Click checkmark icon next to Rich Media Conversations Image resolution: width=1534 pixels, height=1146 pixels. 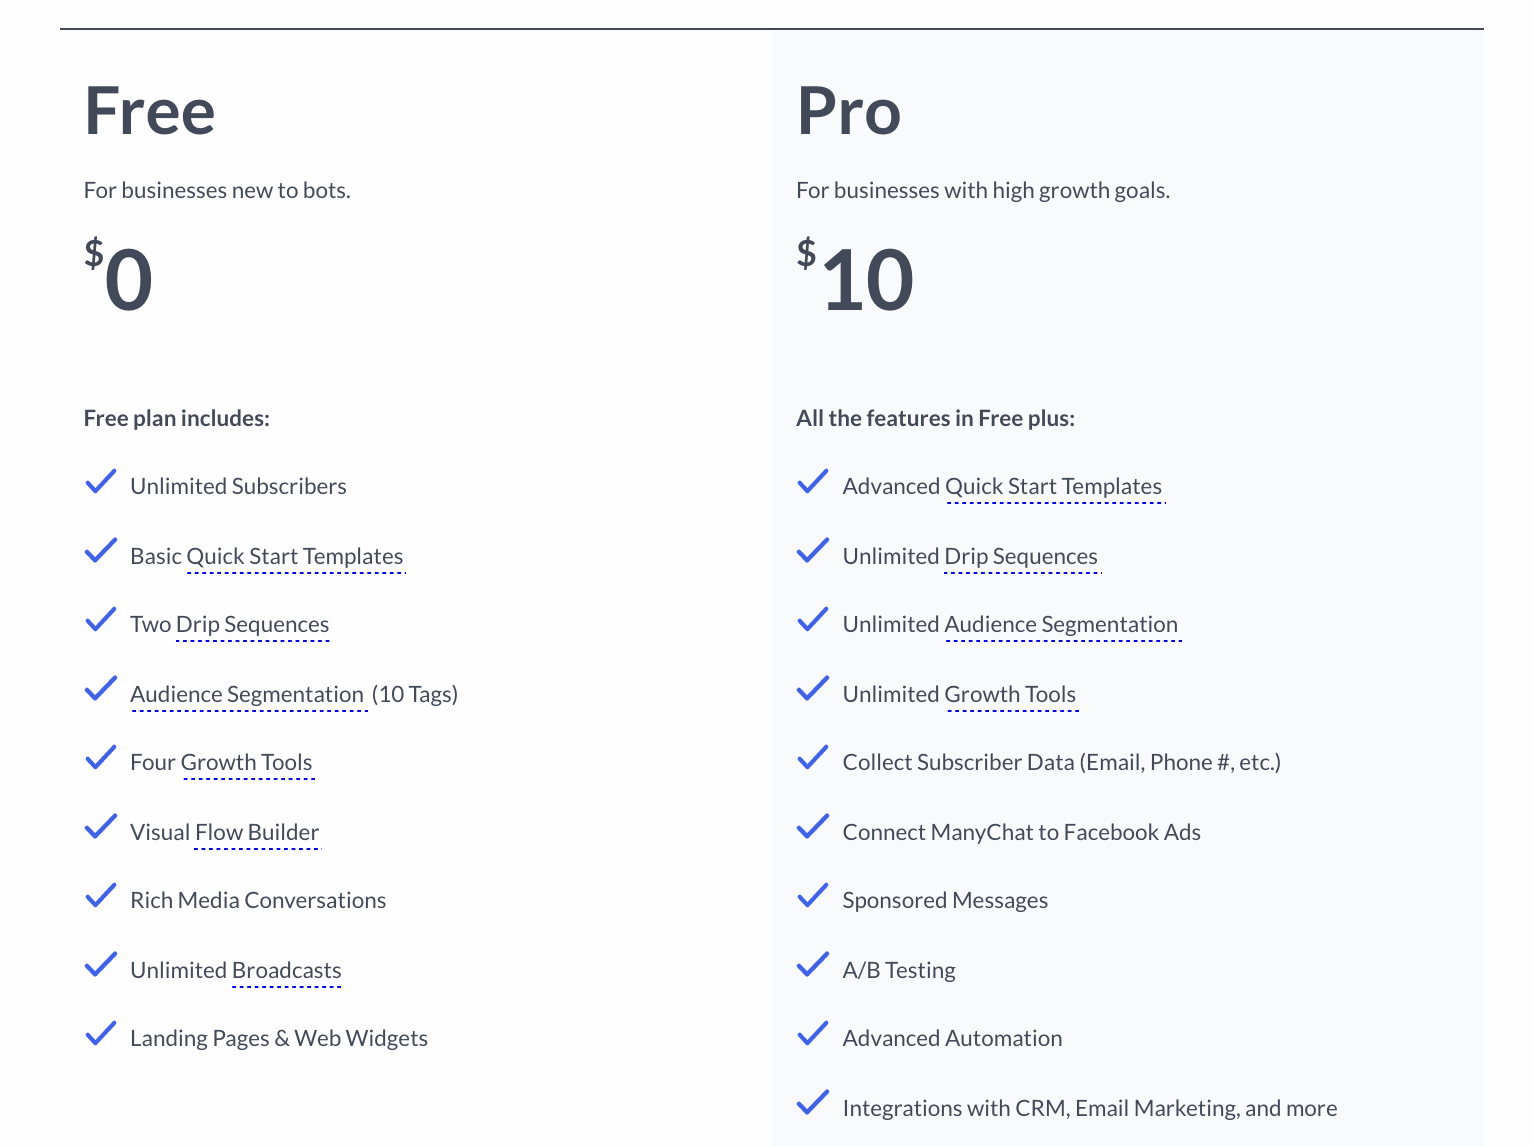(101, 896)
